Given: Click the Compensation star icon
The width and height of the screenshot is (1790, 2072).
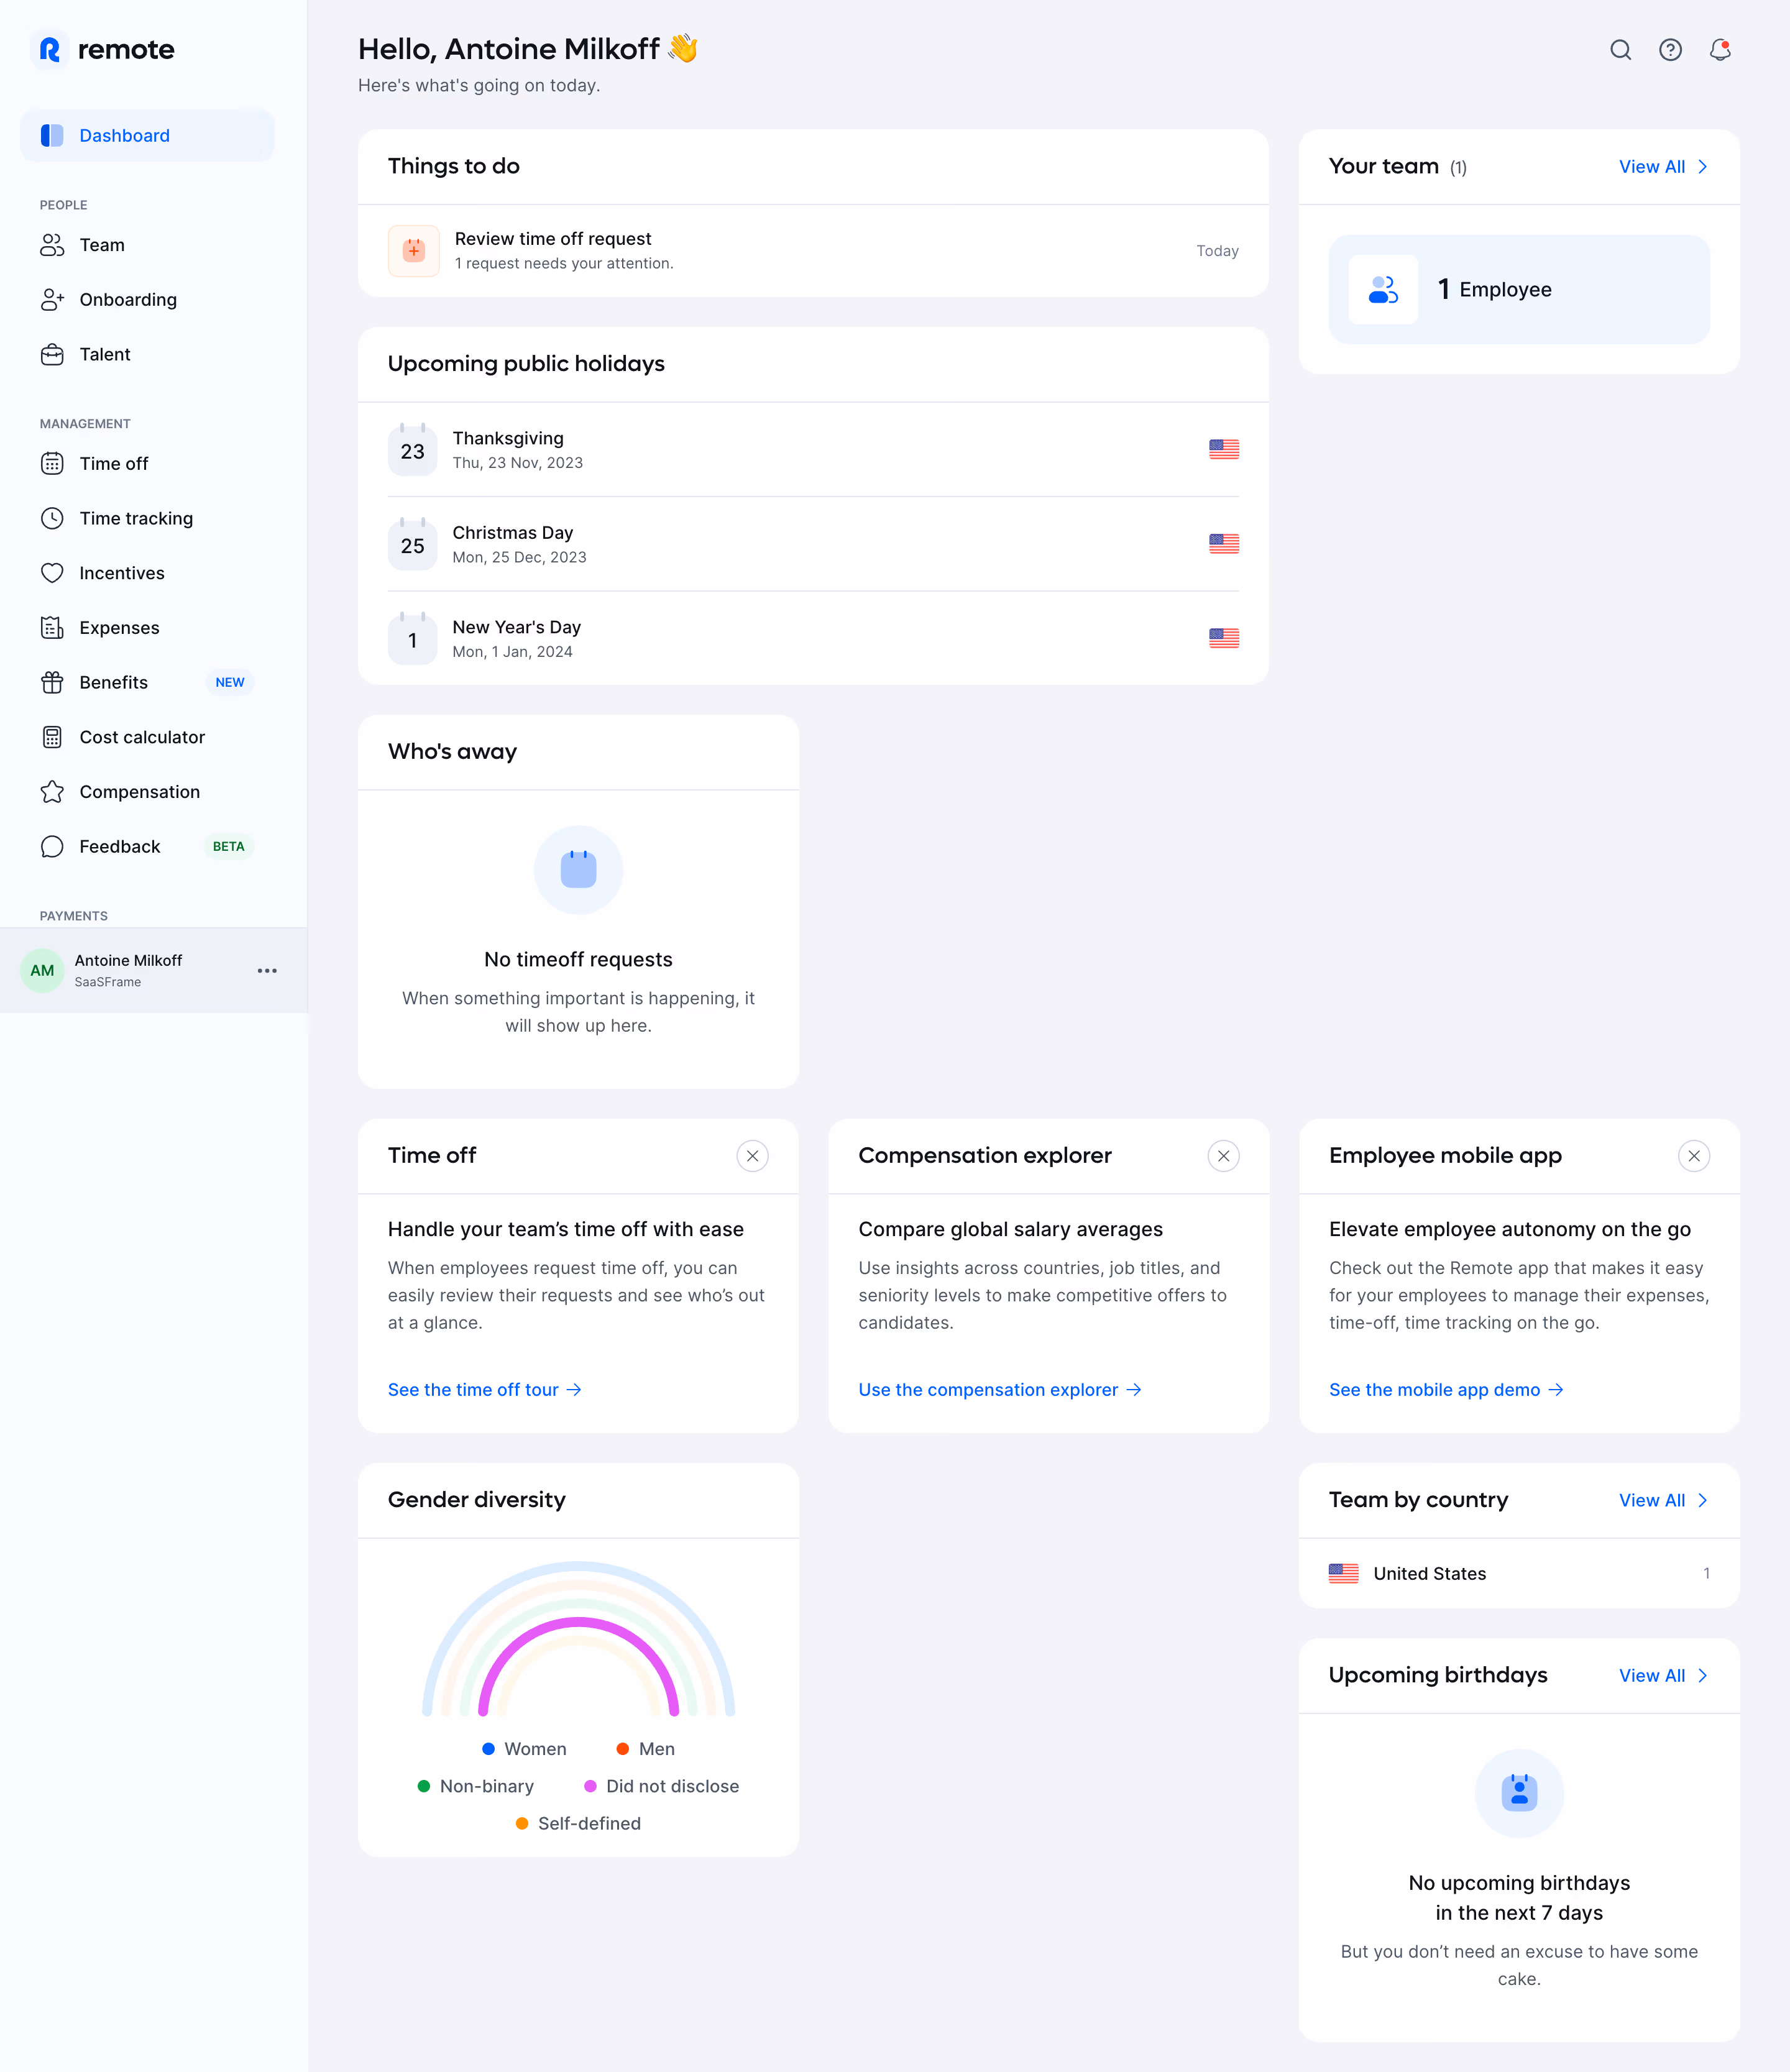Looking at the screenshot, I should (x=52, y=792).
